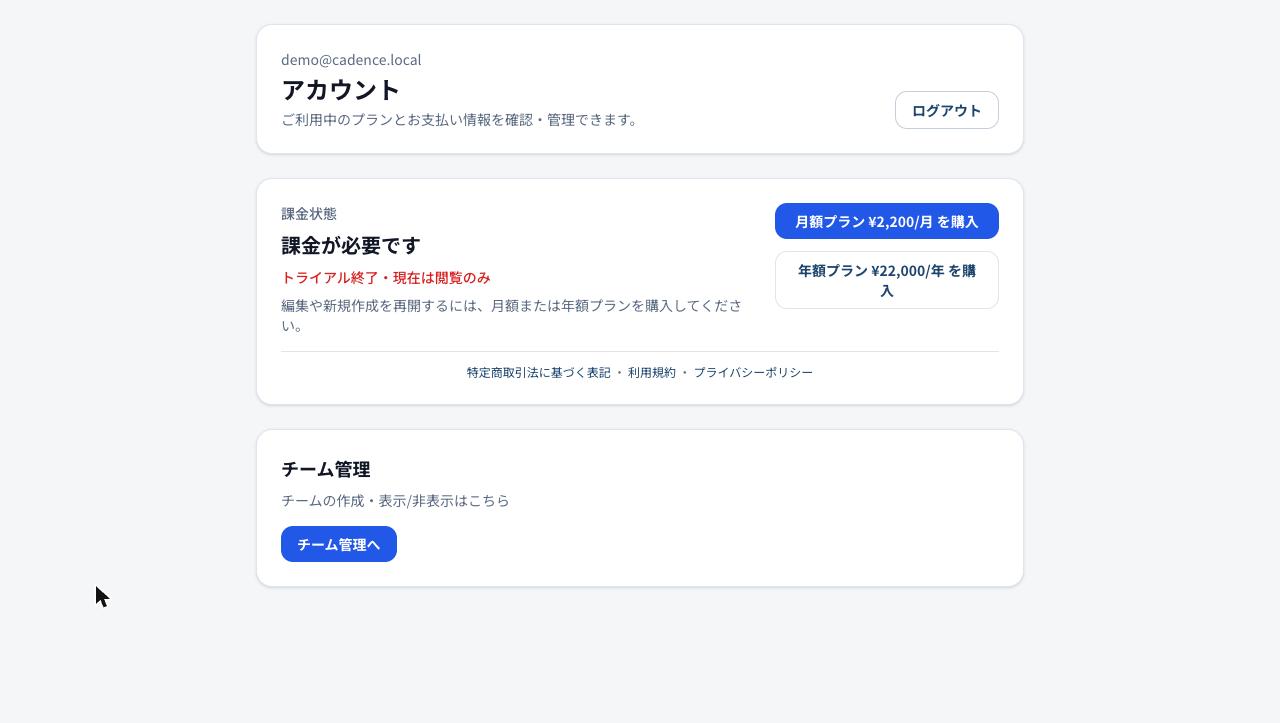Click the demo@cadence.local email text
Screen dimensions: 1280x723
[x=351, y=60]
